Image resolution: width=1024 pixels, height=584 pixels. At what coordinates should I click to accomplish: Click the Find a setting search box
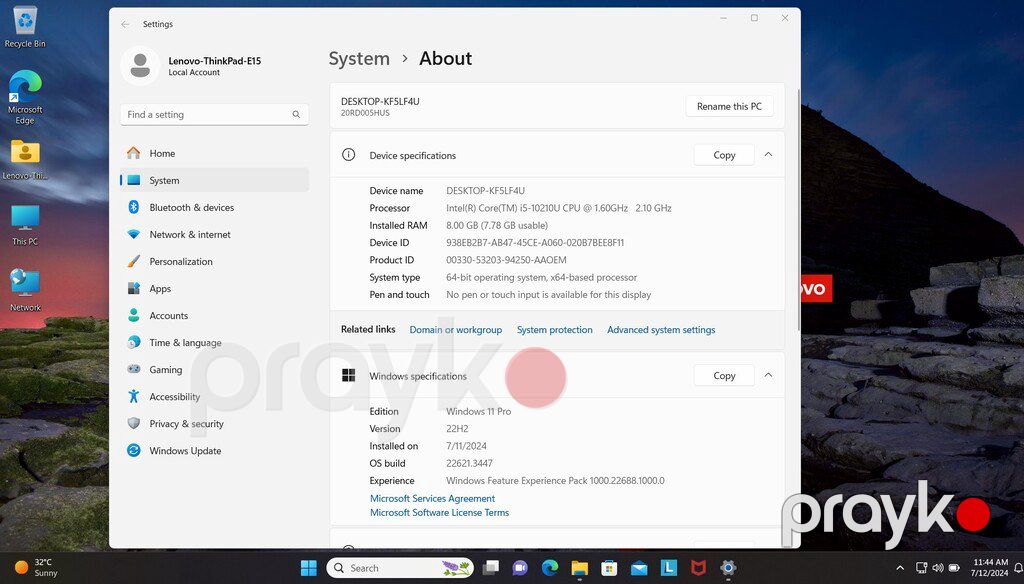tap(214, 114)
